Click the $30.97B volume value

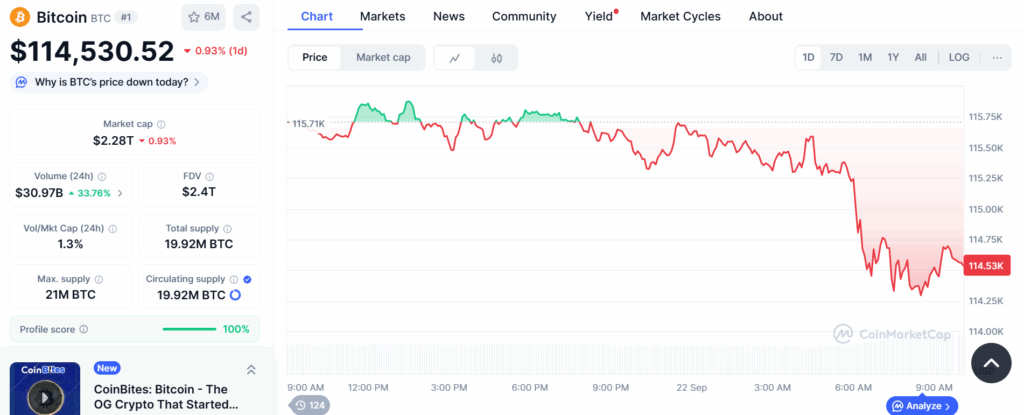(39, 193)
